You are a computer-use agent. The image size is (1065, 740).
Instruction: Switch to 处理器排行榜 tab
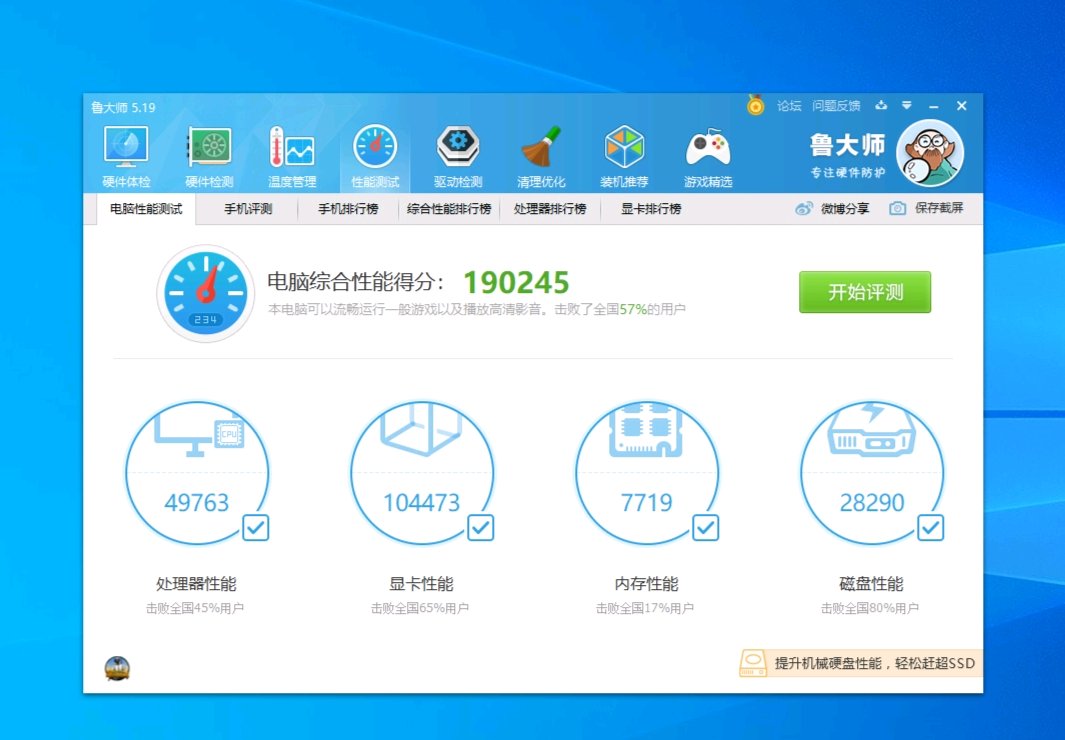(x=549, y=209)
